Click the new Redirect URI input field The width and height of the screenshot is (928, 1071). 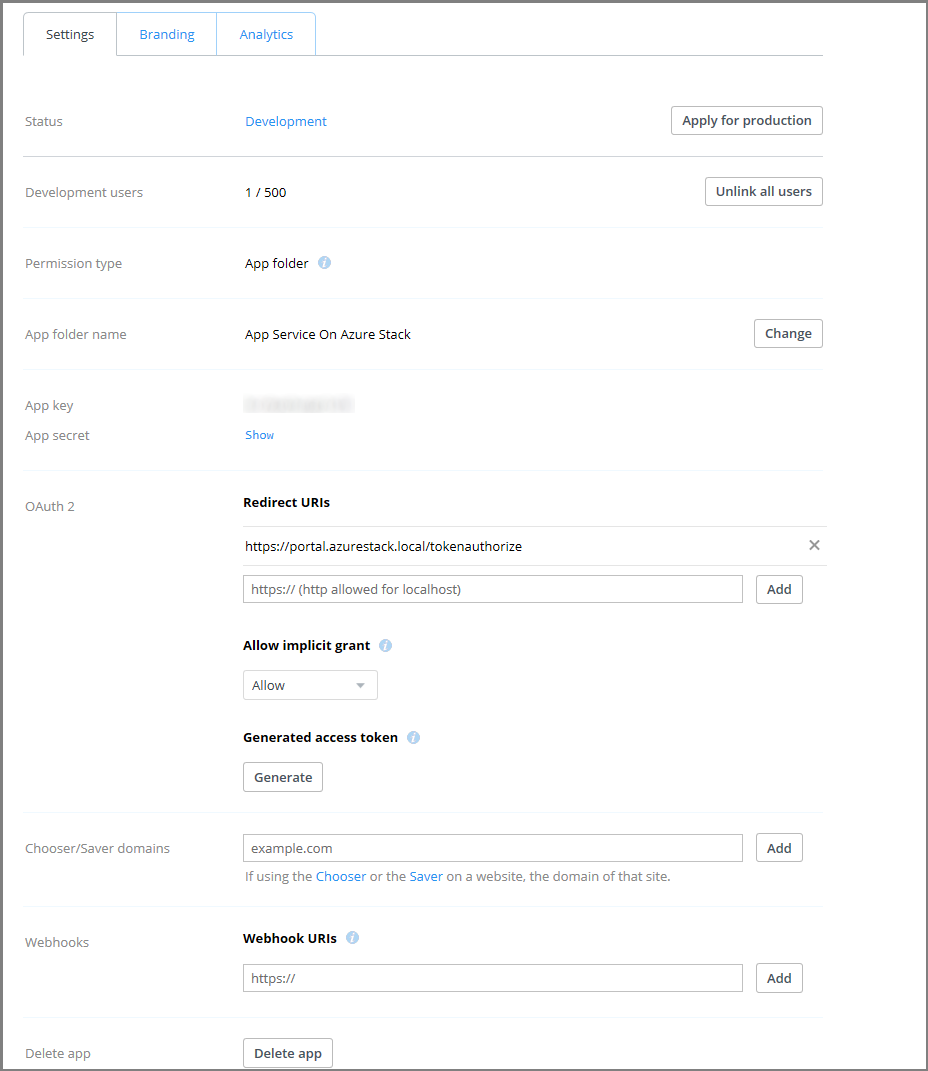coord(492,589)
